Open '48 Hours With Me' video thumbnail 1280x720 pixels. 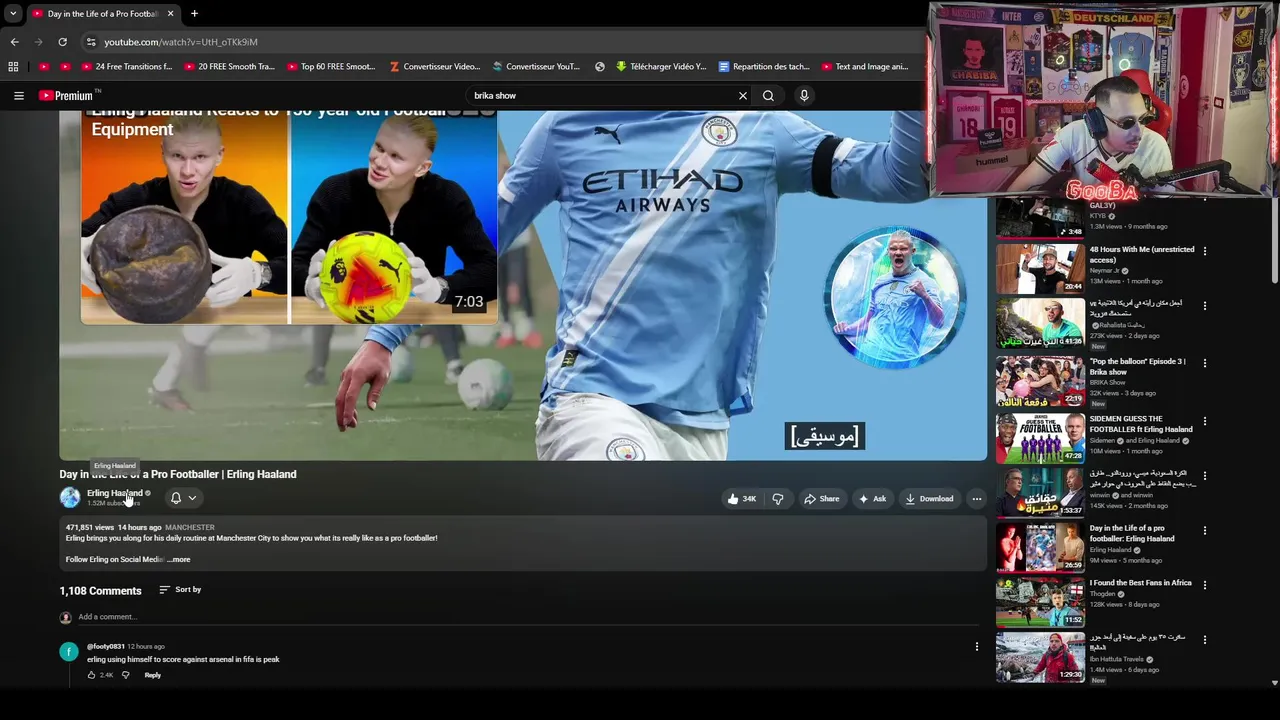tap(1040, 267)
